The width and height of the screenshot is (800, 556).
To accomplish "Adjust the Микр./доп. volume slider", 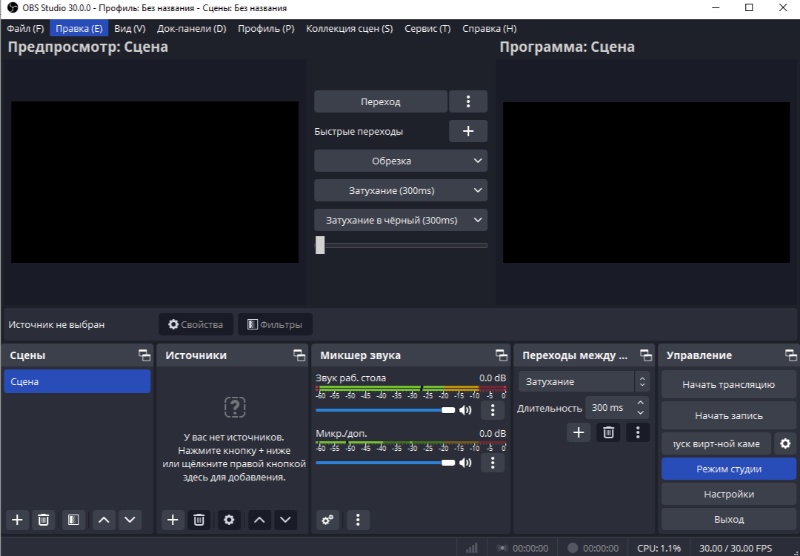I will pyautogui.click(x=385, y=463).
